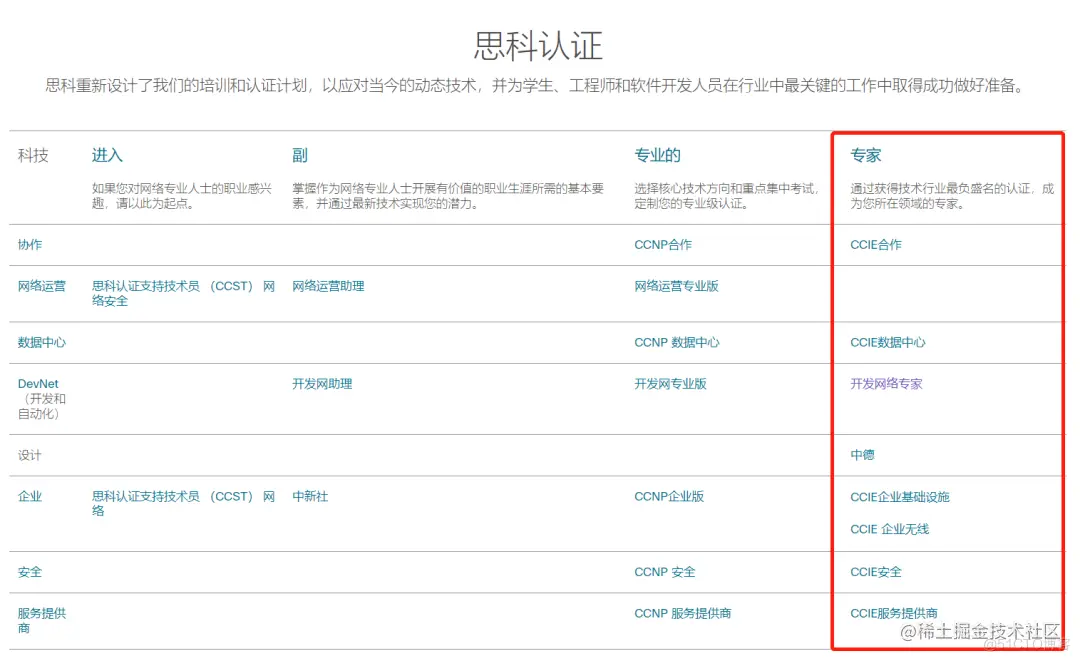
Task: Click the 选择核心技术方向 description text
Action: coord(726,196)
